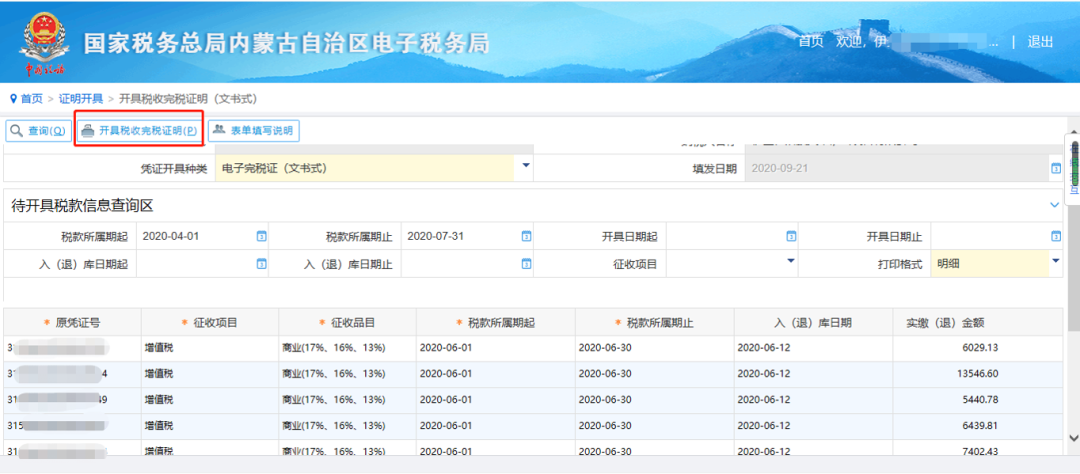Click 税款所属期止 date field 2020-07-31
Viewport: 1080px width, 474px height.
[x=461, y=236]
